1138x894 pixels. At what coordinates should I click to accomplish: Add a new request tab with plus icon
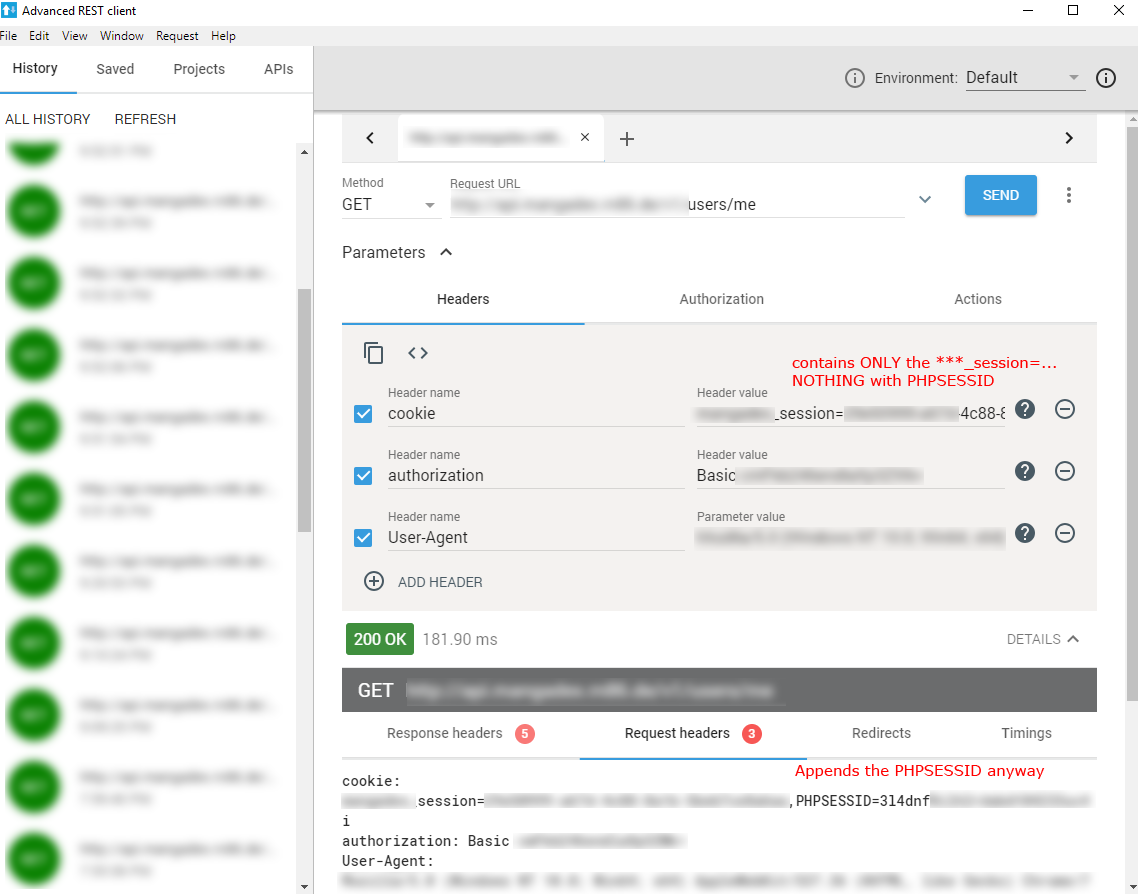point(627,137)
